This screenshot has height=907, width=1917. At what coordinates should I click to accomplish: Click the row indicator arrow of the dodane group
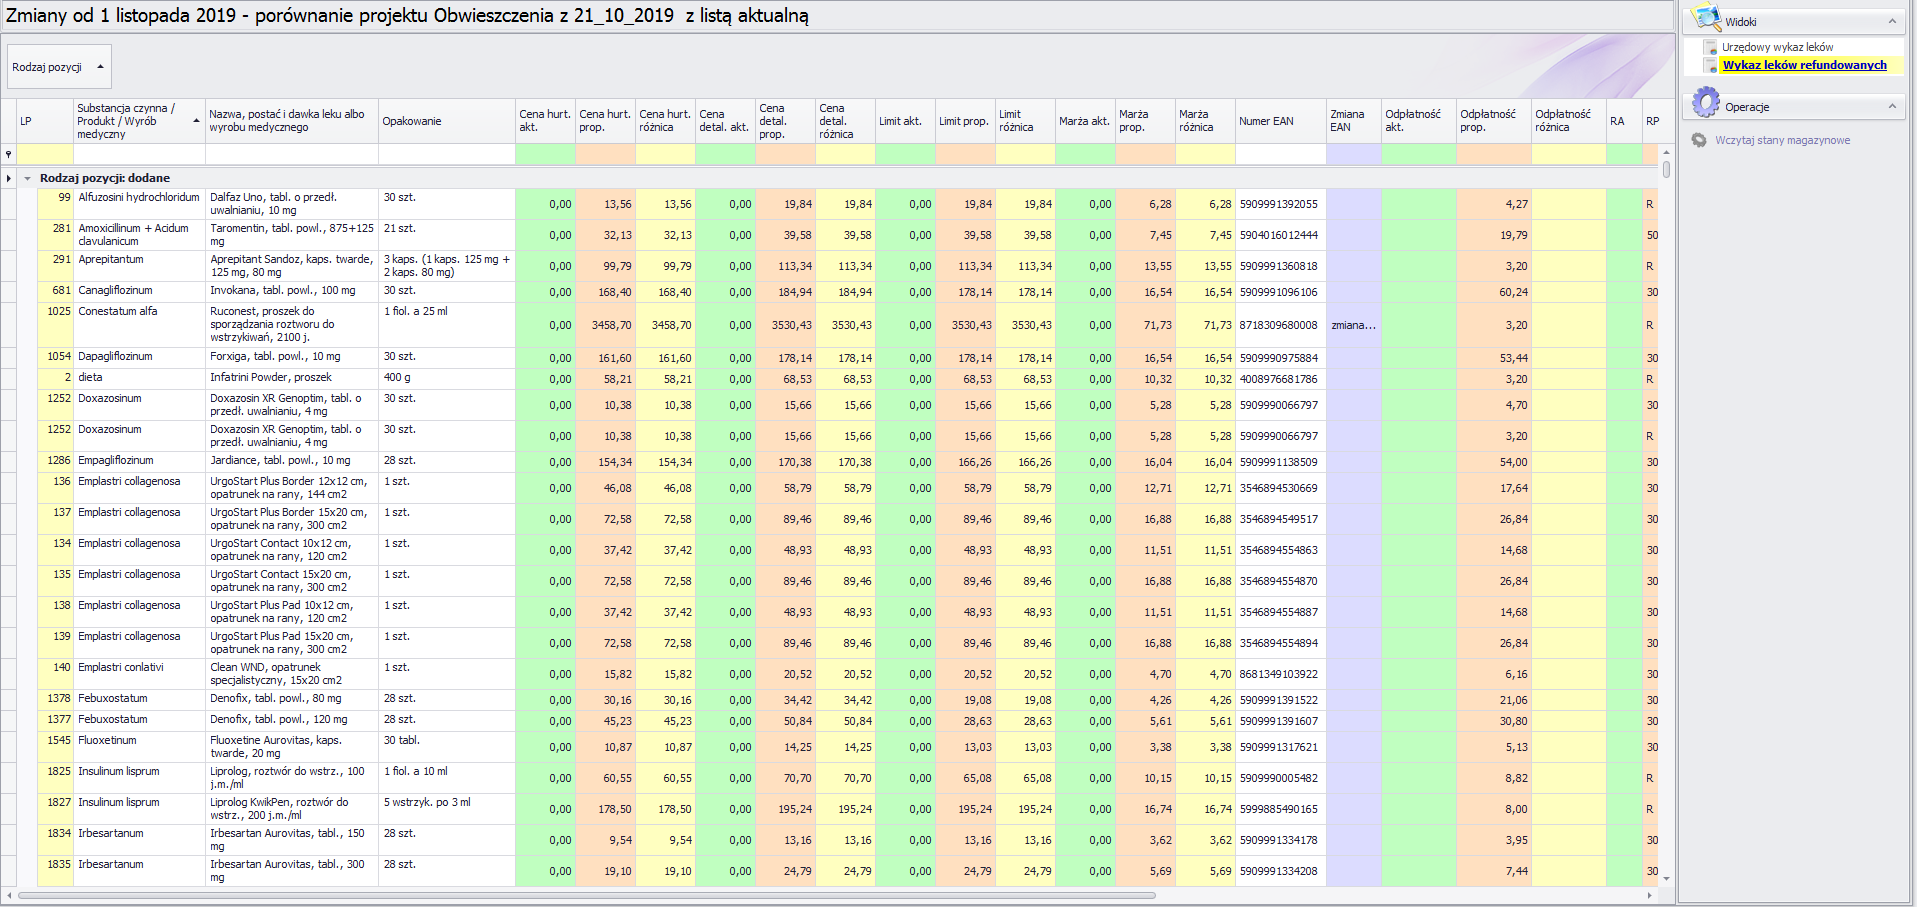(x=9, y=178)
